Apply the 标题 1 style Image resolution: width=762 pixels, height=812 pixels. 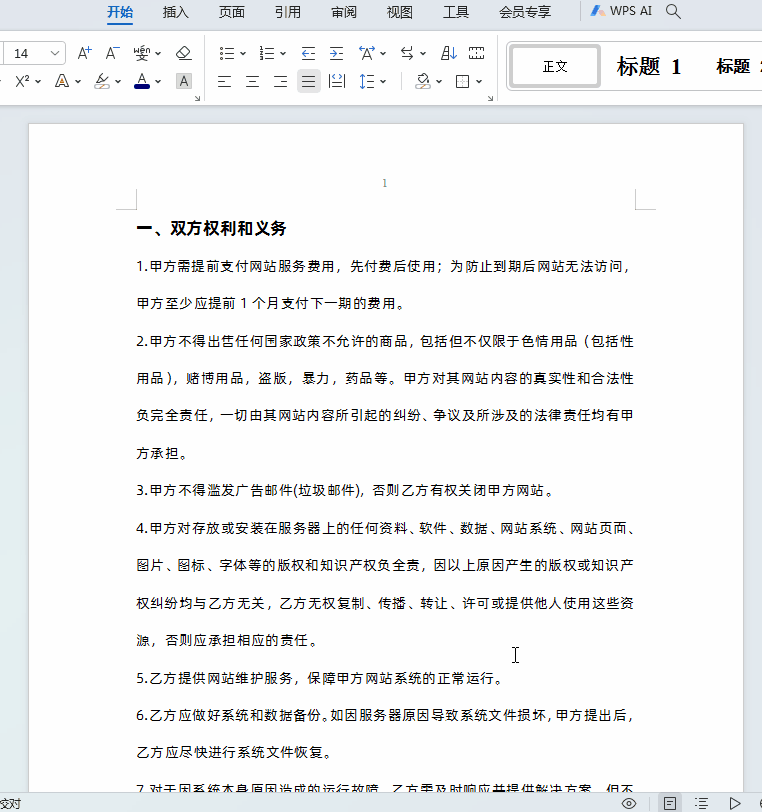(x=649, y=67)
